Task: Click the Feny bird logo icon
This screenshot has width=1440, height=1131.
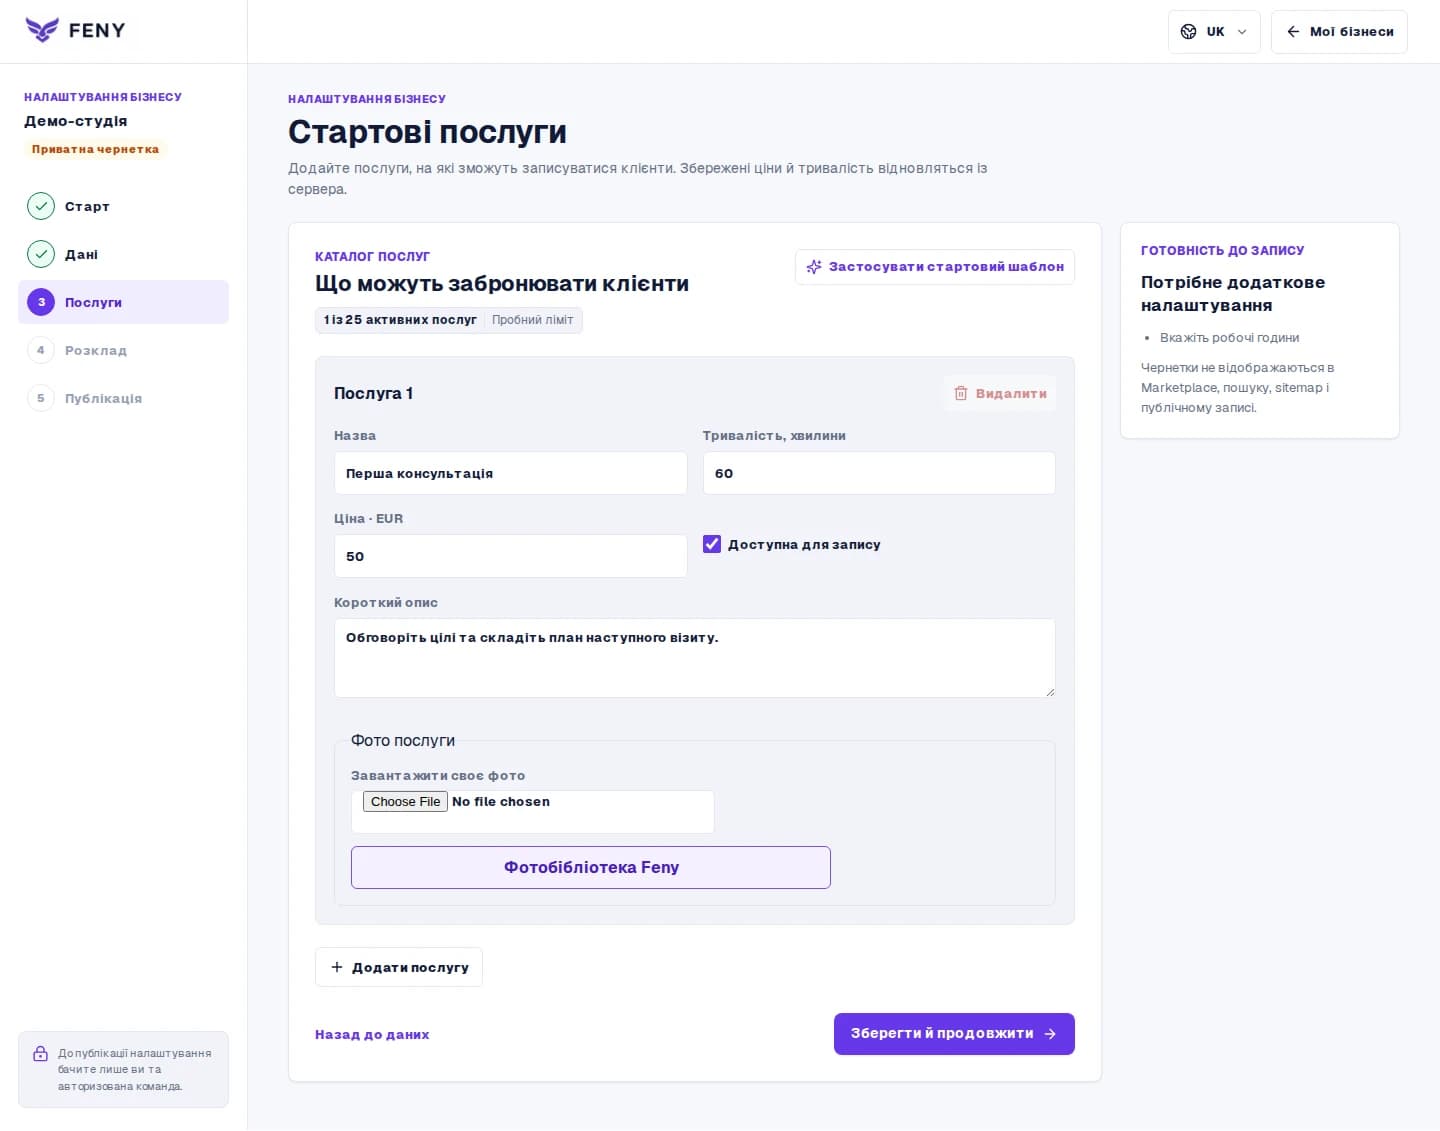Action: (42, 30)
